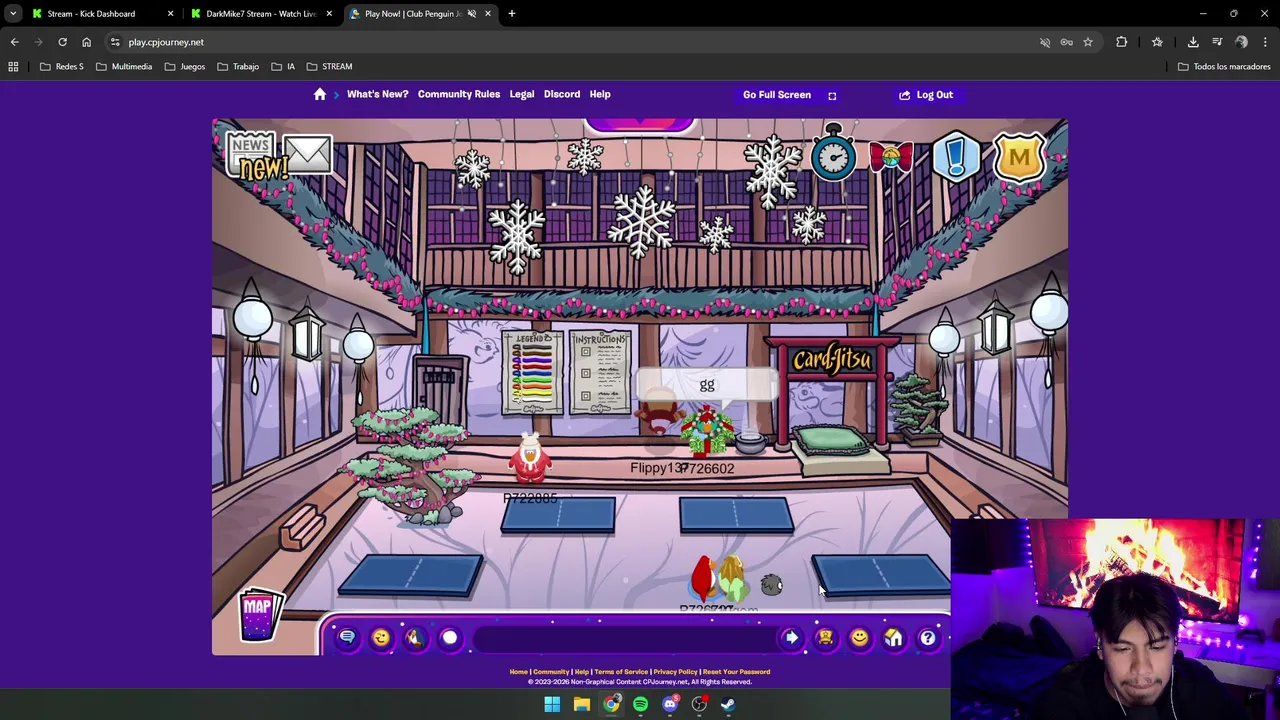Viewport: 1280px width, 720px height.
Task: Click Terms of Service footer link
Action: [621, 672]
